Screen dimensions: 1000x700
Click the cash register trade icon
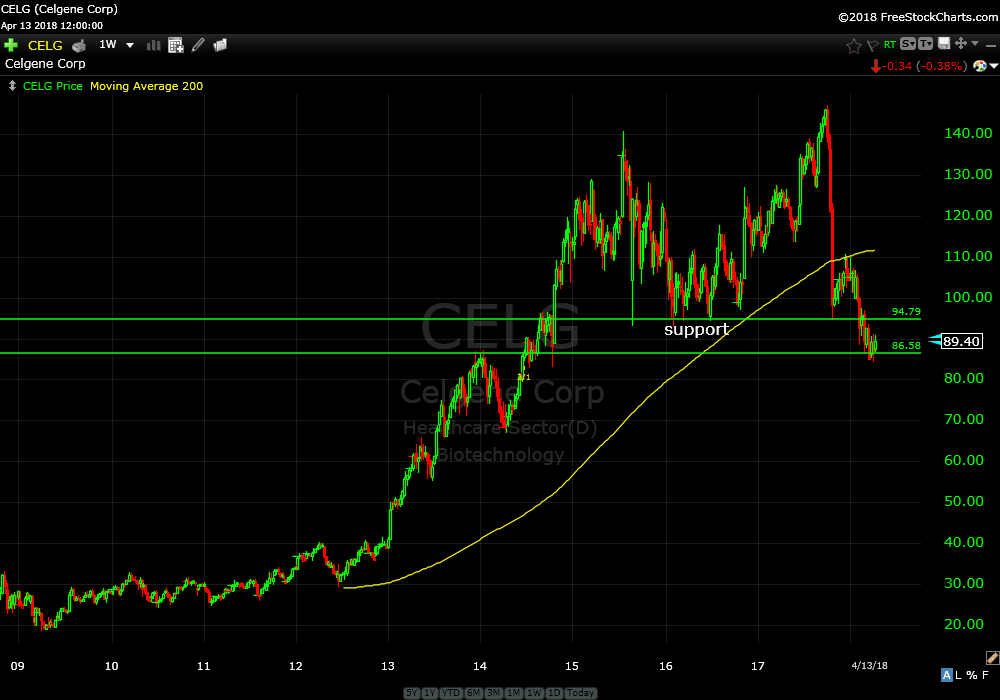pyautogui.click(x=78, y=45)
